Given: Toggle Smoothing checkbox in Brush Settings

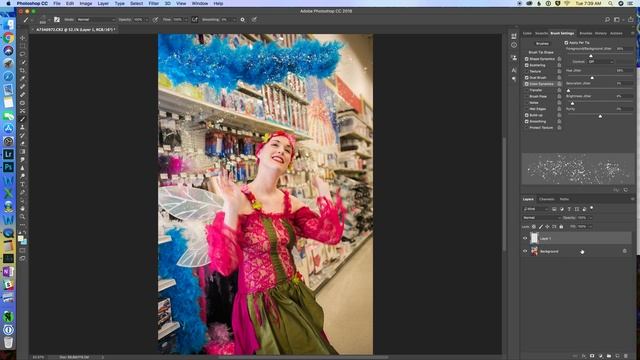Looking at the screenshot, I should pos(527,121).
